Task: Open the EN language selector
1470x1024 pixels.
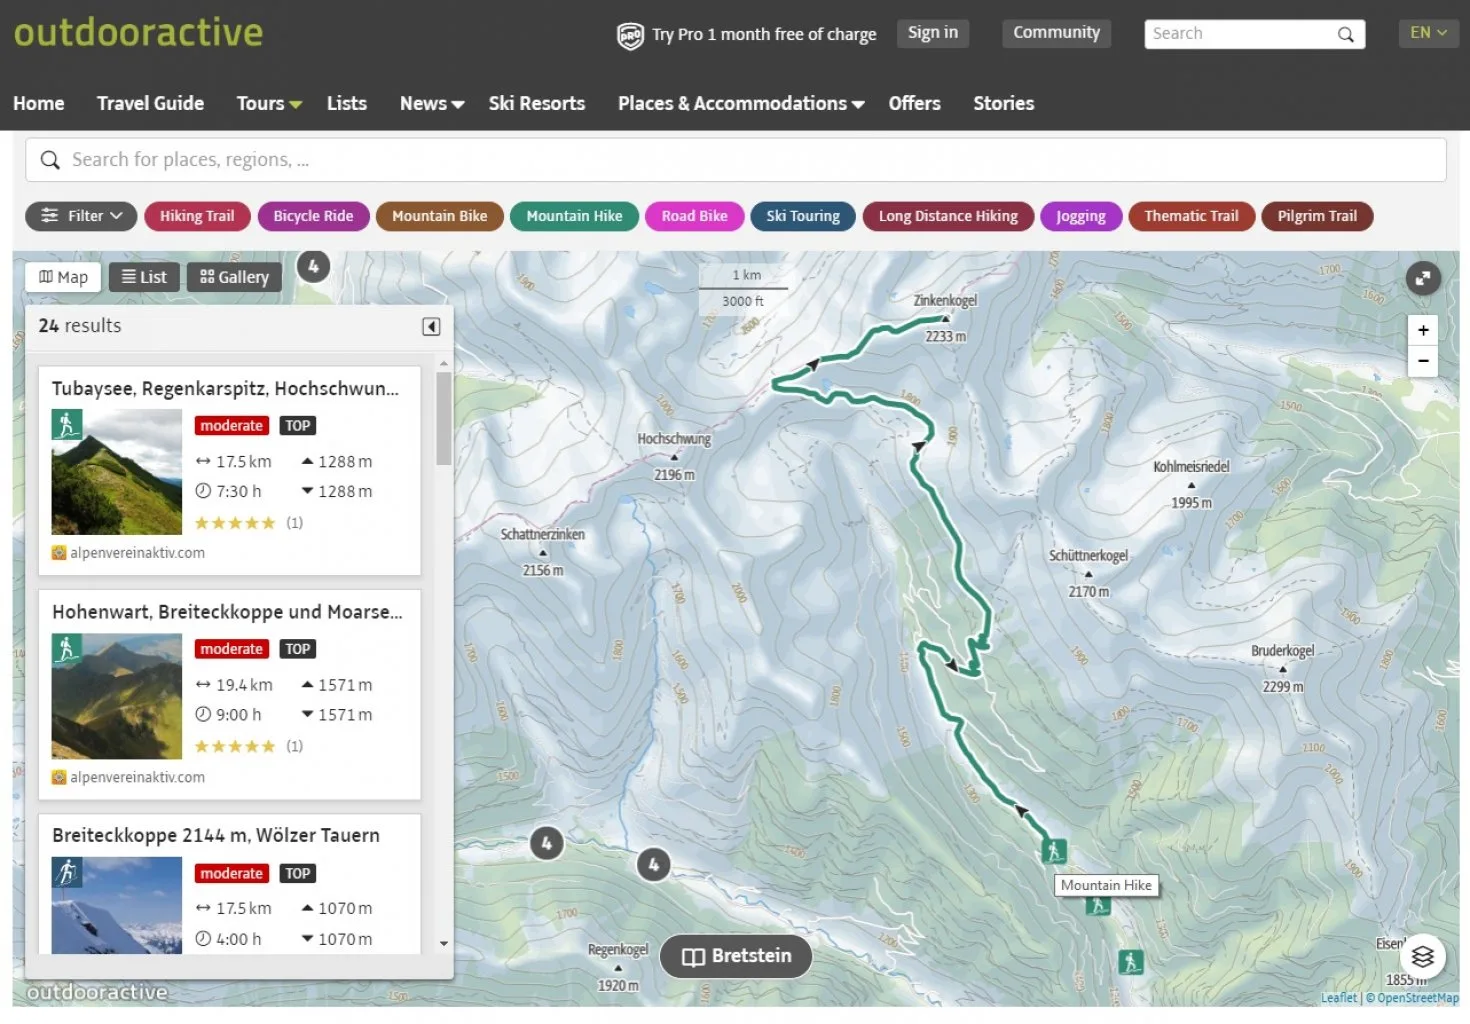Action: coord(1428,33)
